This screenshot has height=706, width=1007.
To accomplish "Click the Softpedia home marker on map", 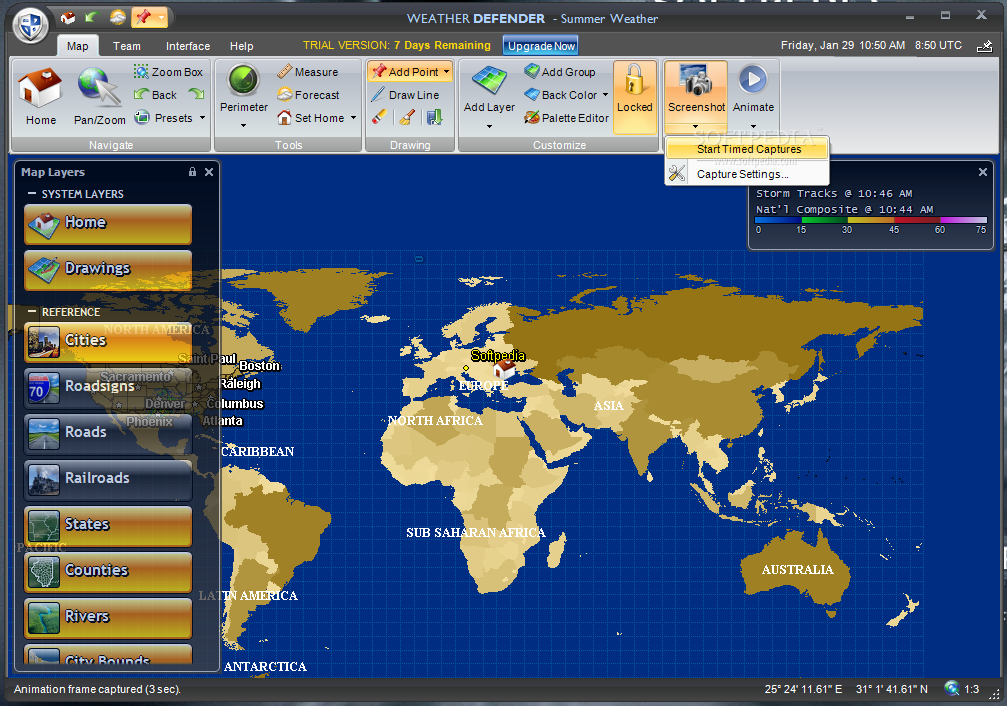I will (504, 369).
